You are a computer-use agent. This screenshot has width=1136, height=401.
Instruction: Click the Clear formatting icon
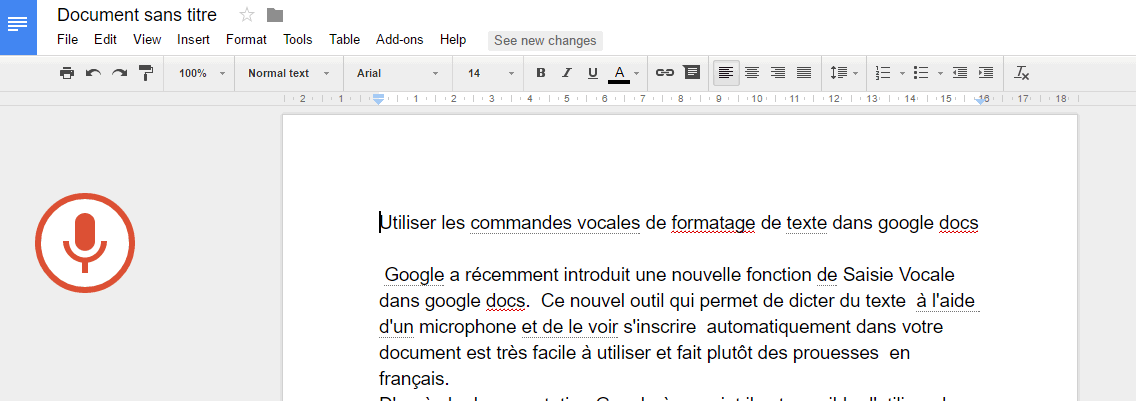[1022, 73]
